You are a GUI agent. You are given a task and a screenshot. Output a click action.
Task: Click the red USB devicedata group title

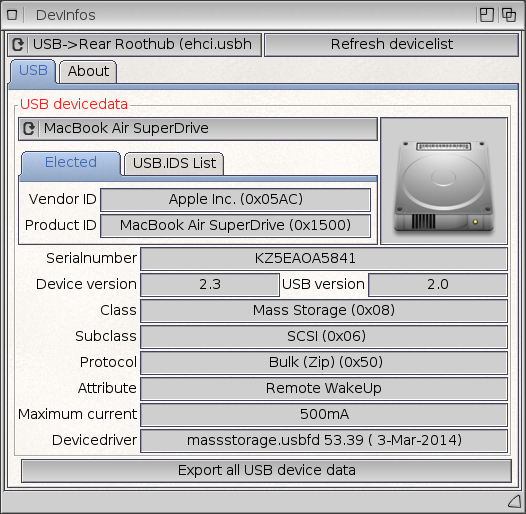[x=74, y=104]
